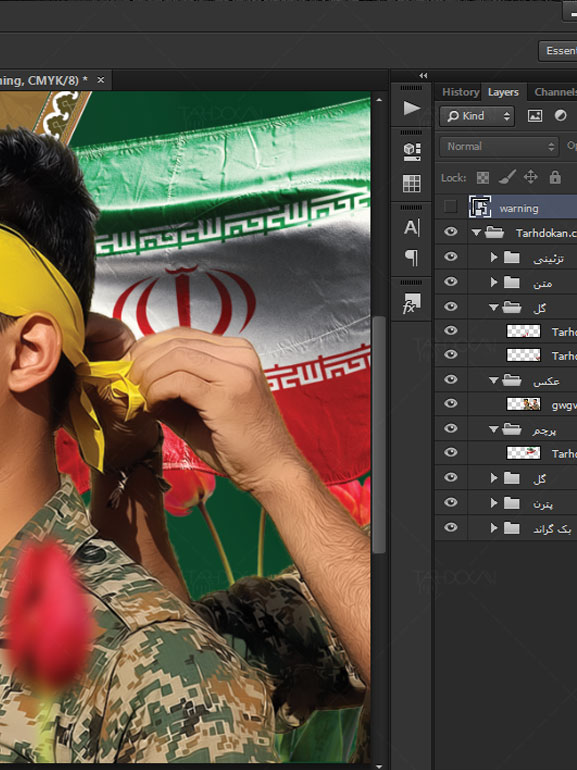
Task: Select the layer named warning
Action: (519, 208)
